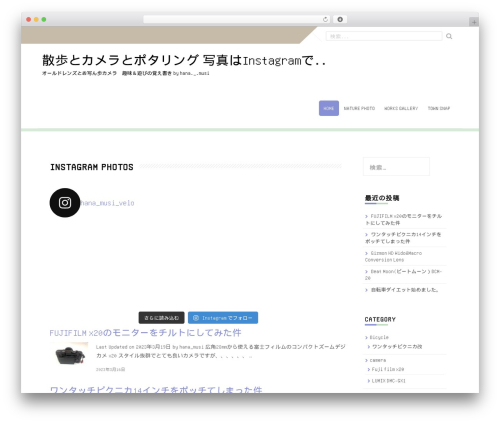Click the site tagline under the title

pyautogui.click(x=125, y=73)
